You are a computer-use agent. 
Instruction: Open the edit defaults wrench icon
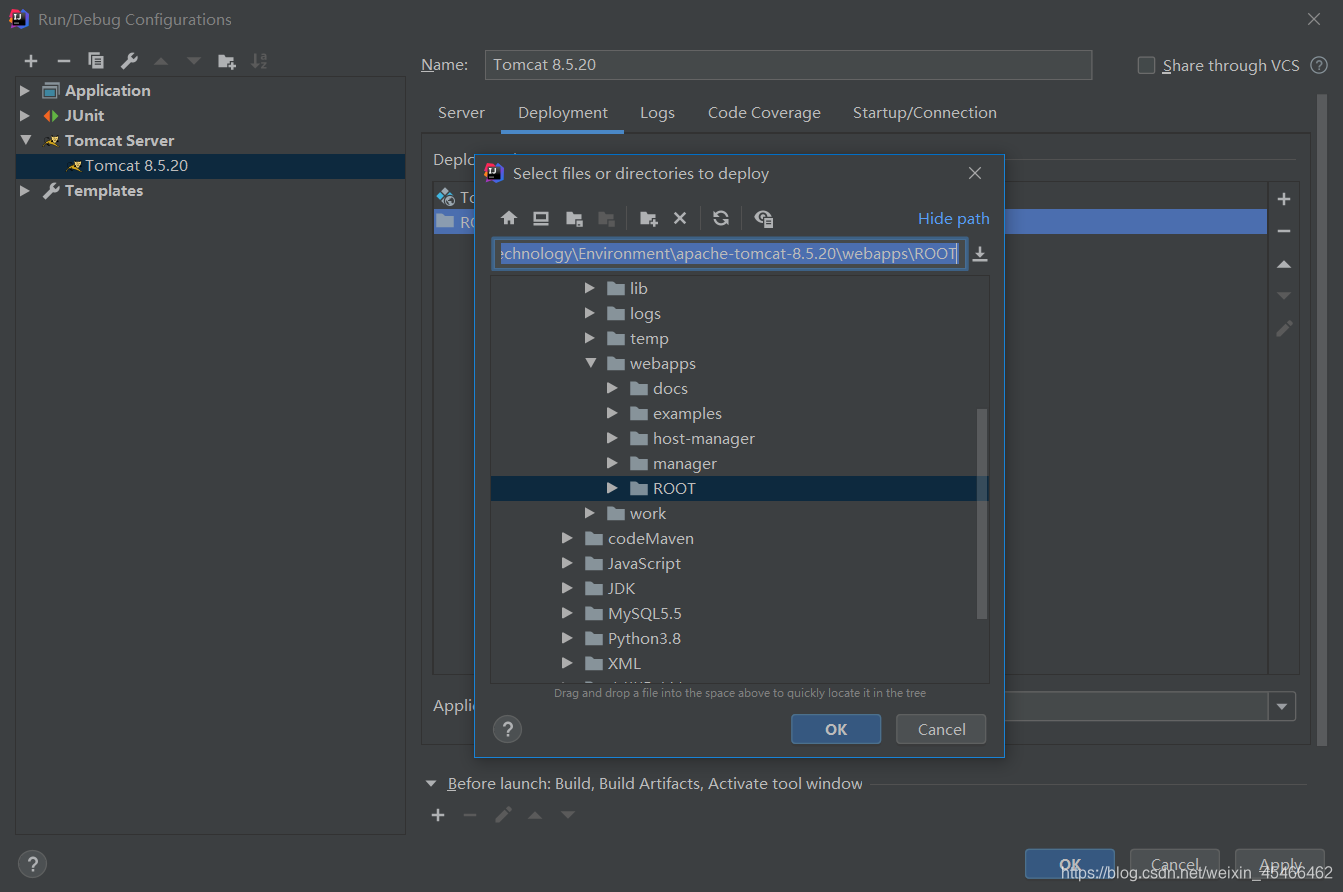coord(129,61)
